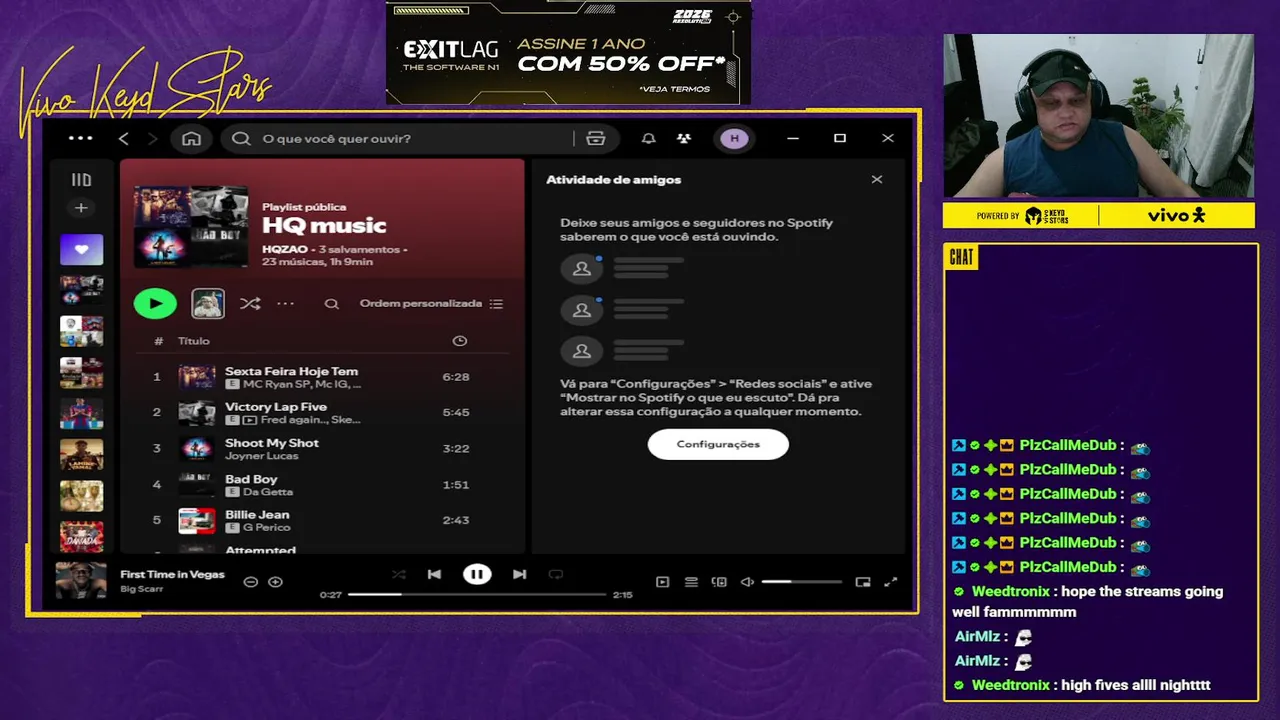
Task: Click the playlist preview thumbnail next to play
Action: click(208, 303)
